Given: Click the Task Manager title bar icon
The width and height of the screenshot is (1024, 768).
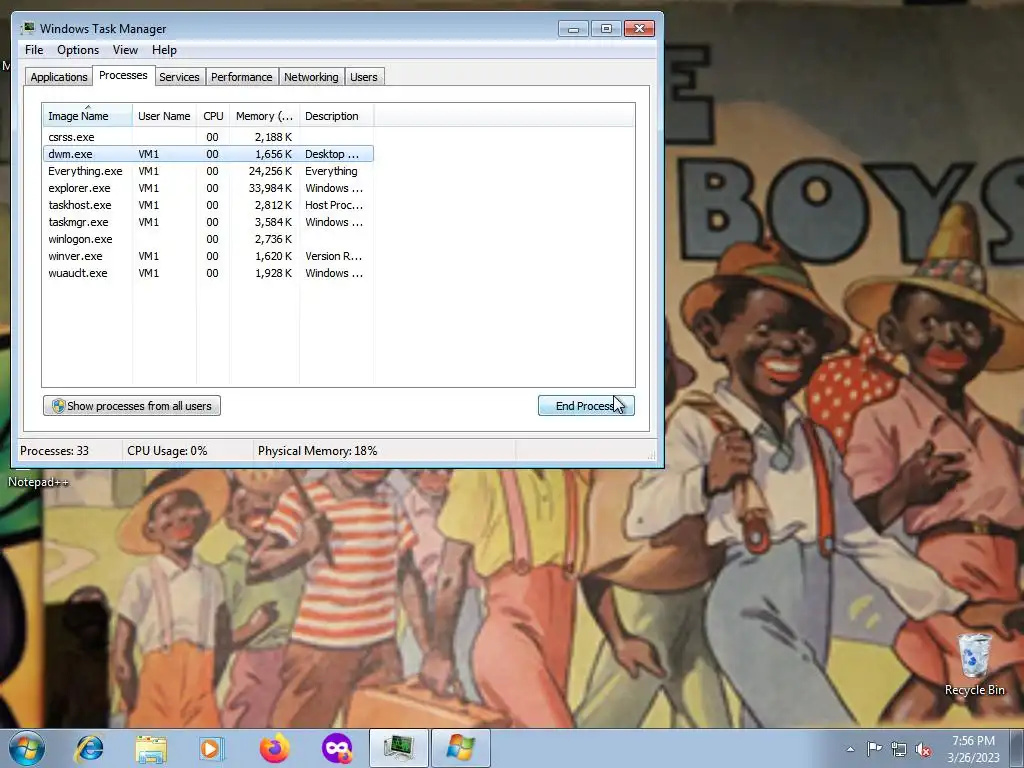Looking at the screenshot, I should 28,28.
